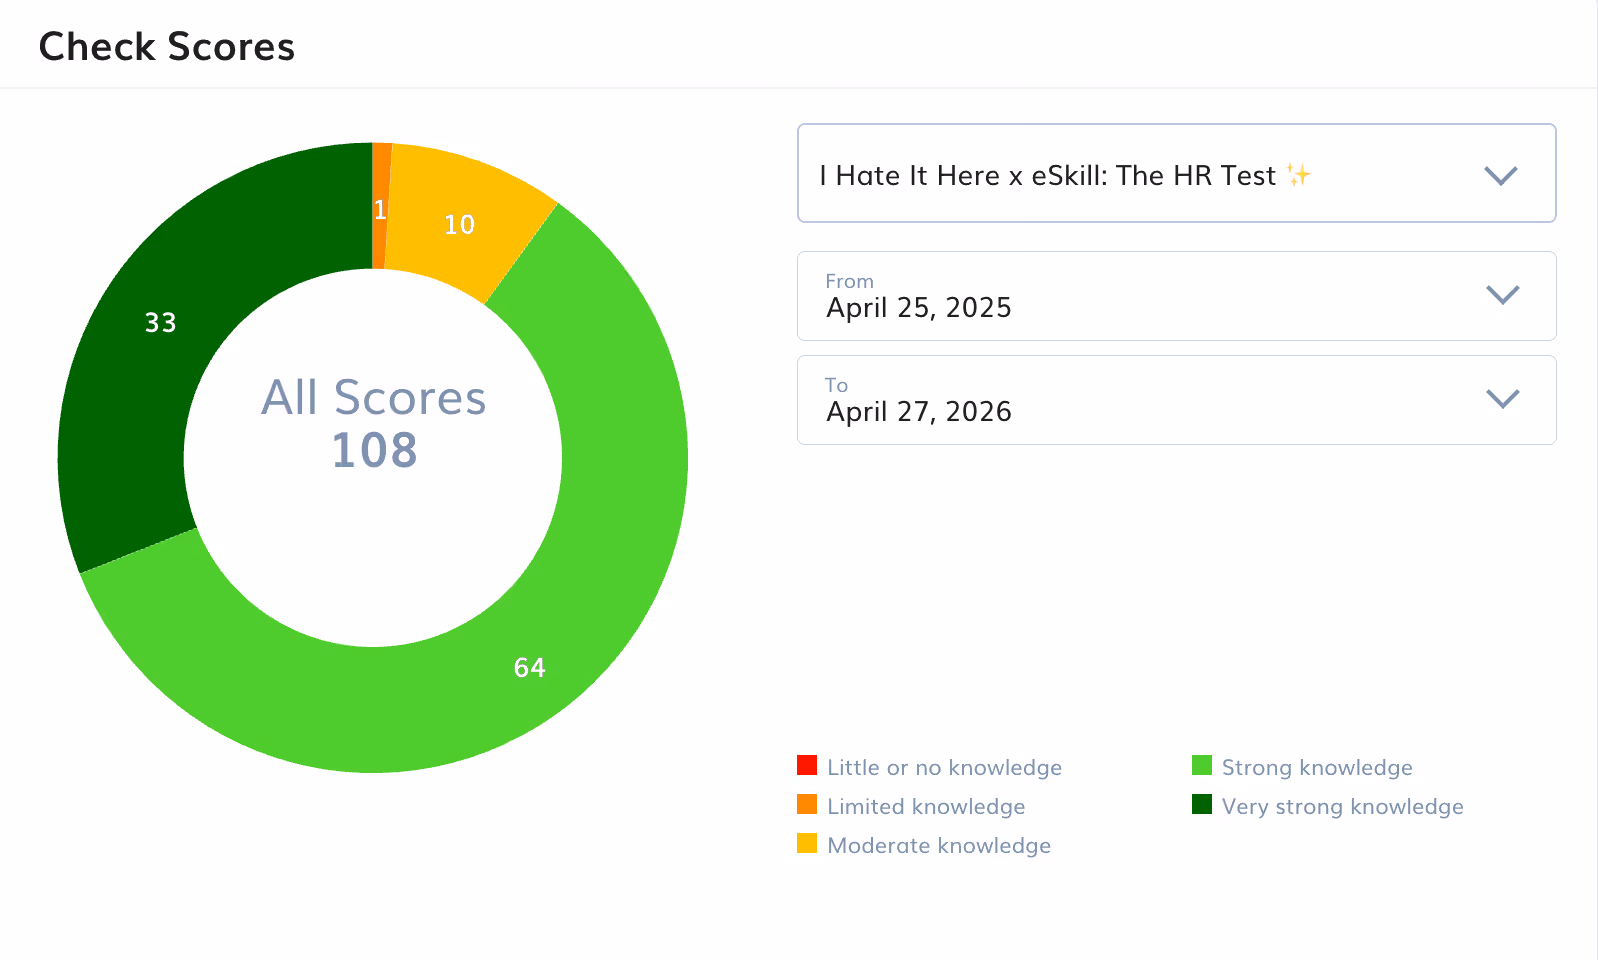Select the dark green 33 donut segment
This screenshot has width=1598, height=960.
[x=160, y=322]
